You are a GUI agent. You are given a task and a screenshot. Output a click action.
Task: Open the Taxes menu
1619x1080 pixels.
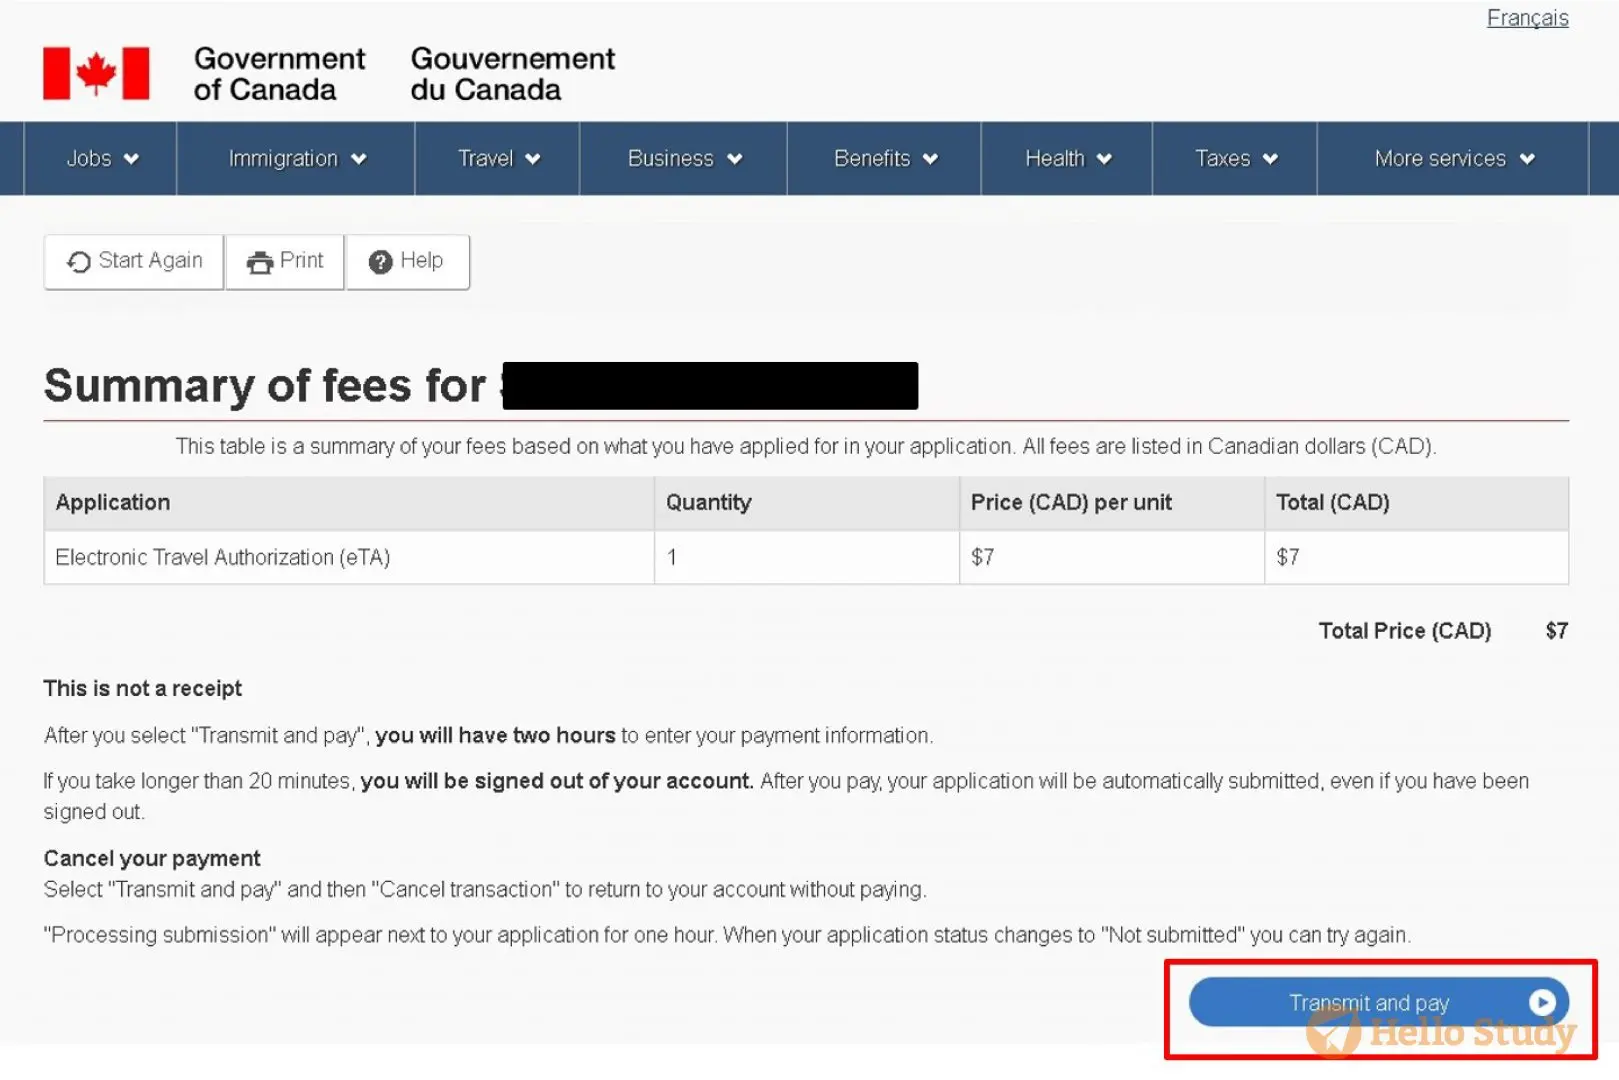1235,159
